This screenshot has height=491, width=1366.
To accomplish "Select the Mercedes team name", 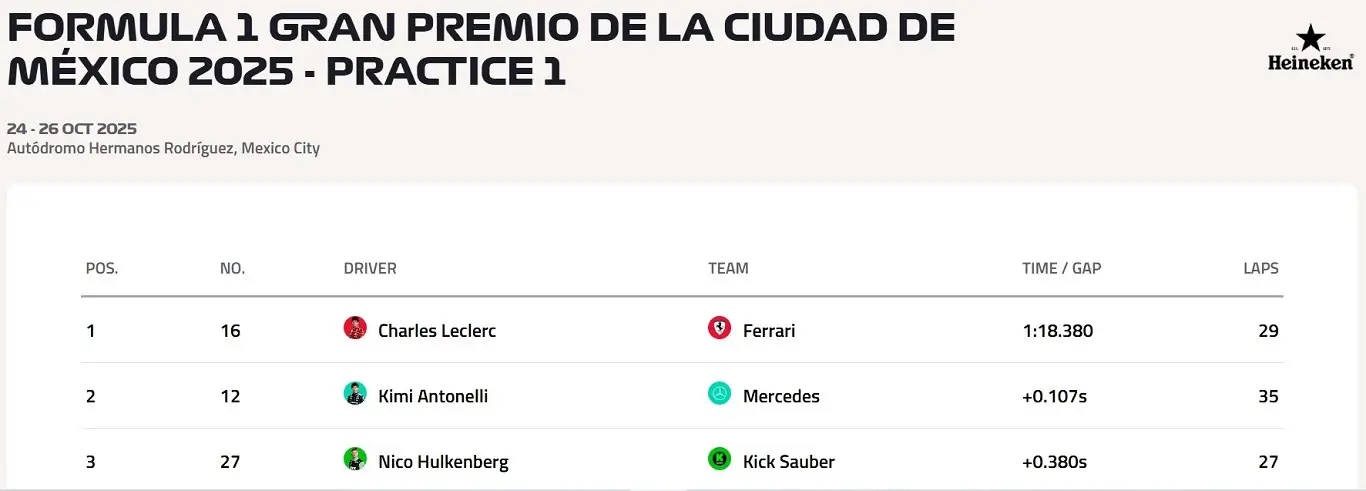I will click(x=781, y=396).
